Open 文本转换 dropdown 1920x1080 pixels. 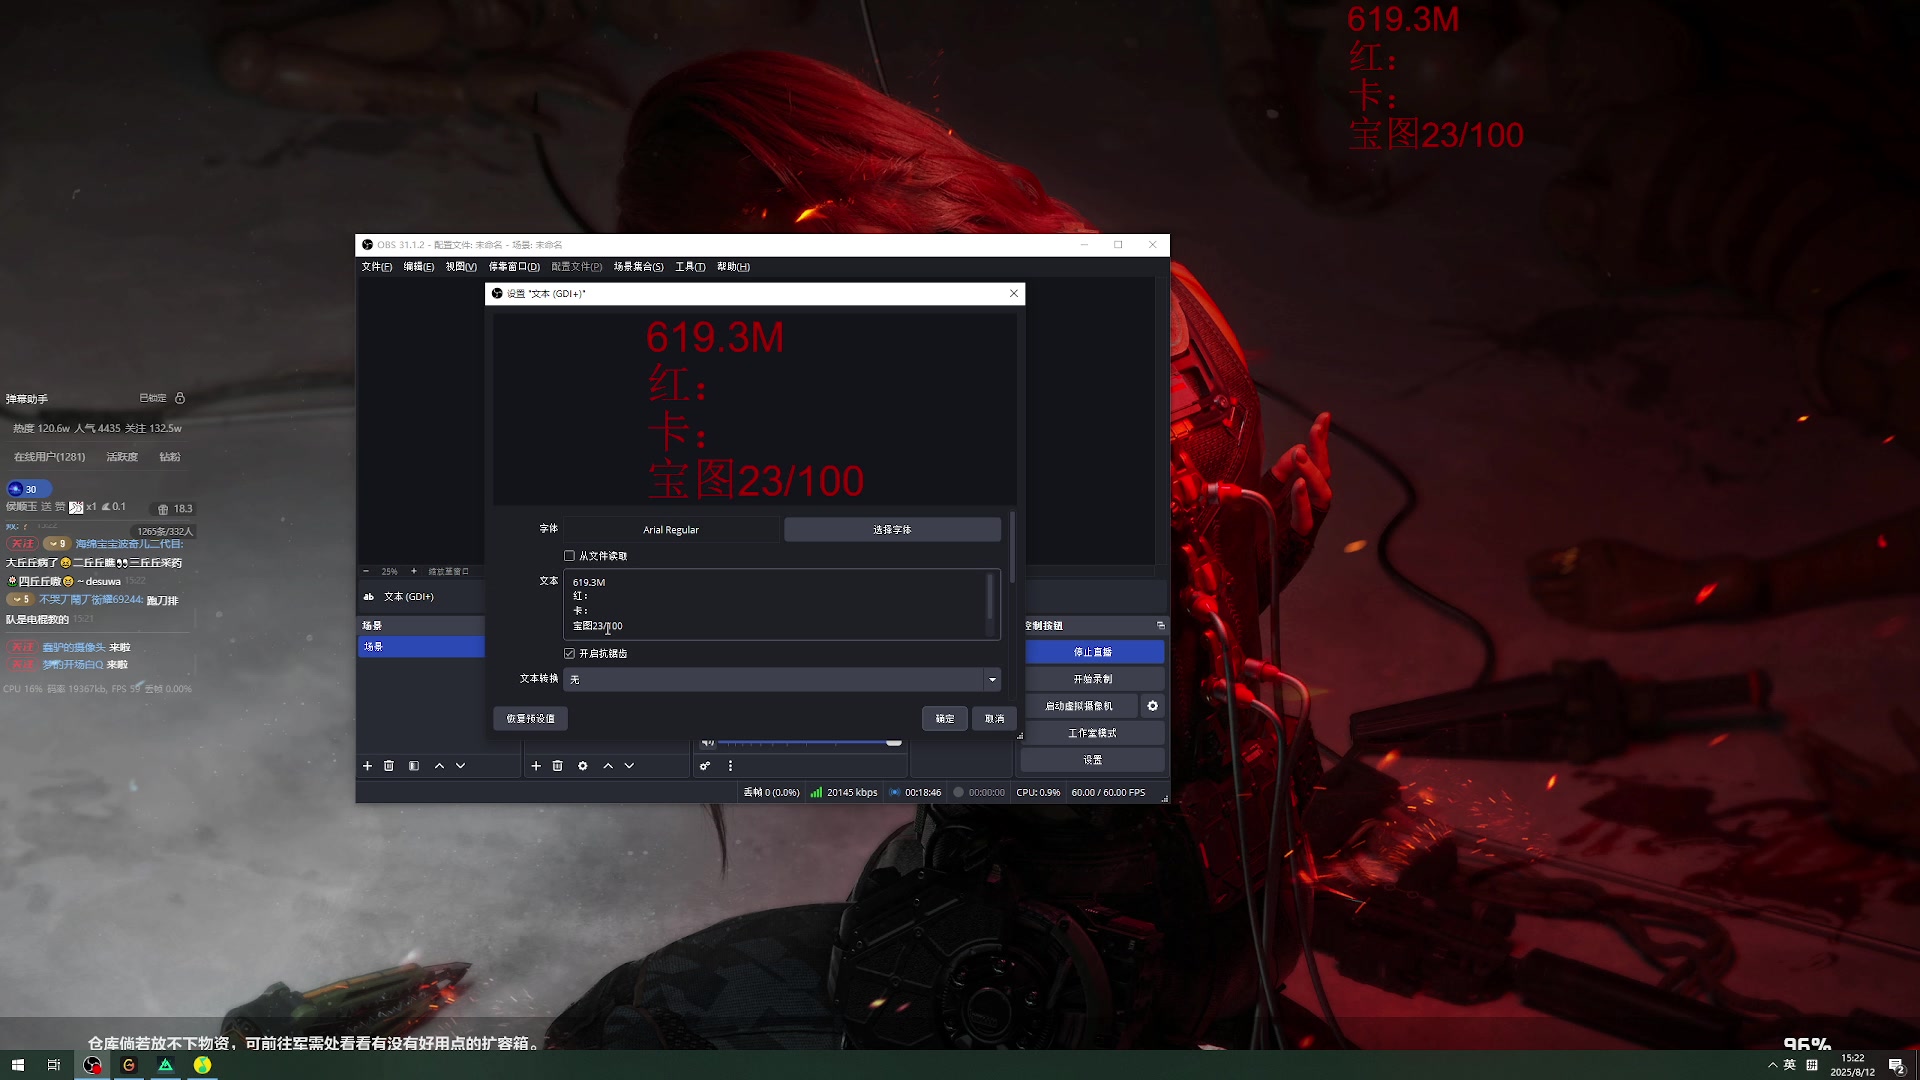coord(782,679)
